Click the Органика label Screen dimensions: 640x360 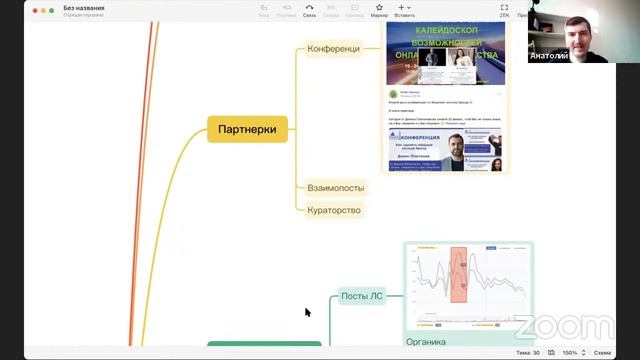coord(426,342)
